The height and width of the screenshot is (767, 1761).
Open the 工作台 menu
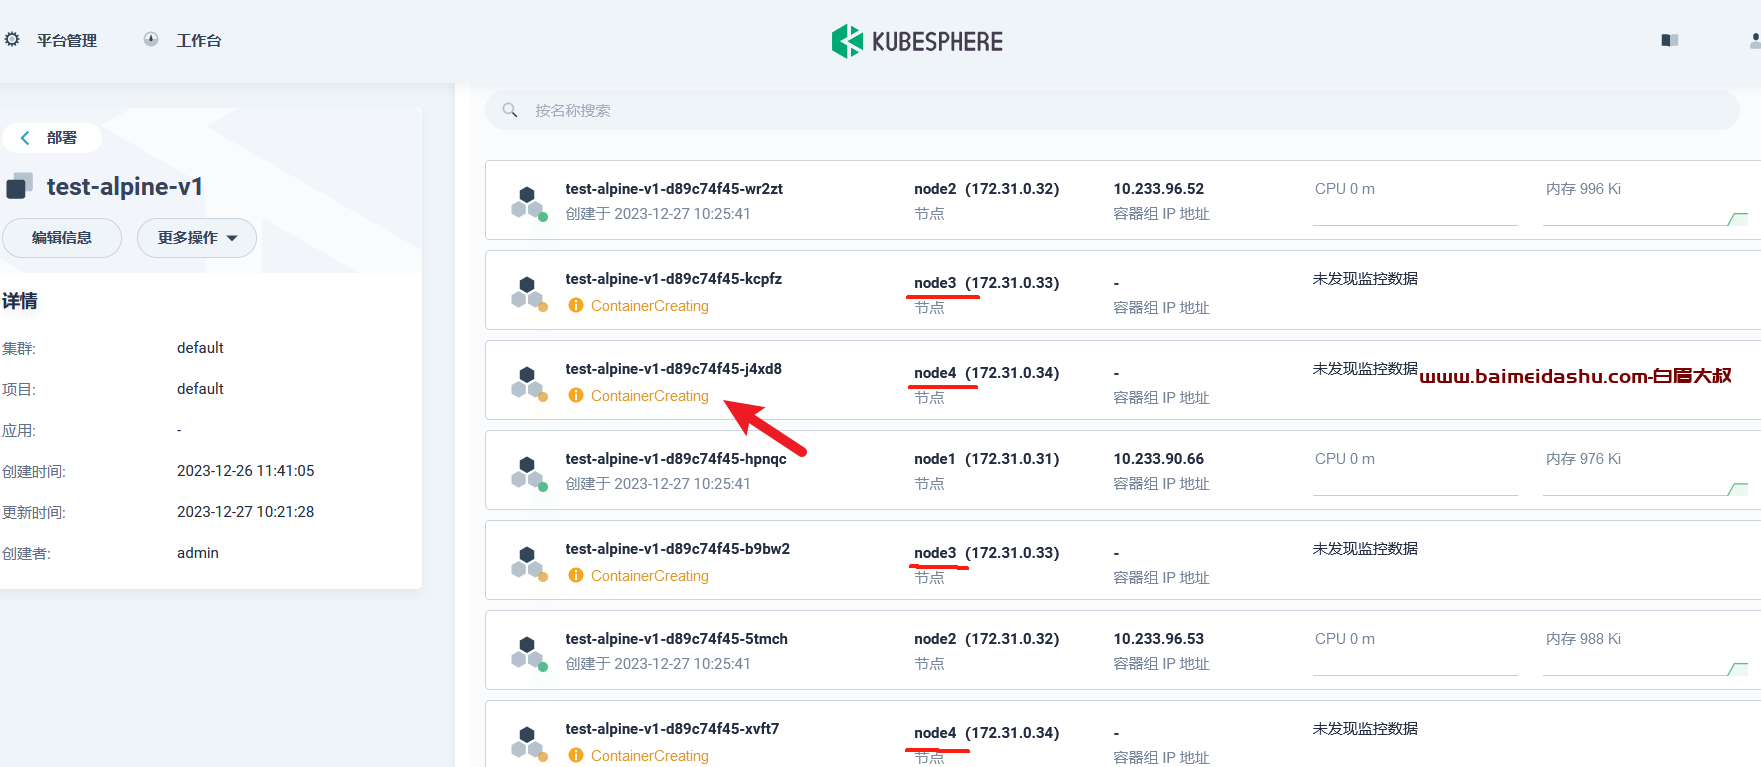coord(199,41)
